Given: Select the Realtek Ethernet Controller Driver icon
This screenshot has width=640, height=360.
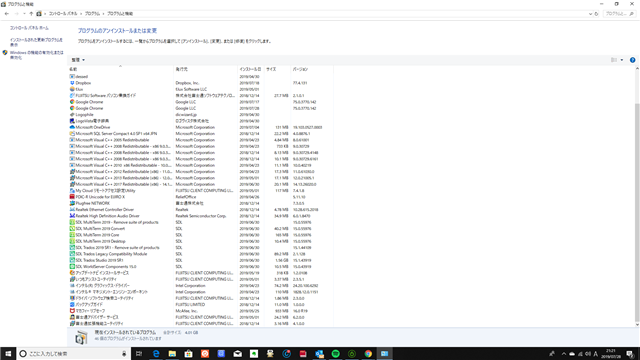Looking at the screenshot, I should (x=72, y=209).
